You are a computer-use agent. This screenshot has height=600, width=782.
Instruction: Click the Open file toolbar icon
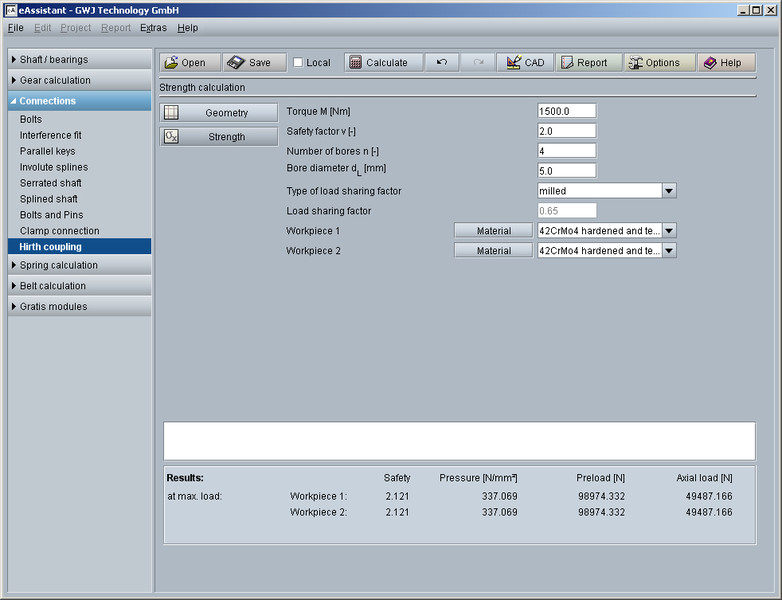(x=171, y=63)
